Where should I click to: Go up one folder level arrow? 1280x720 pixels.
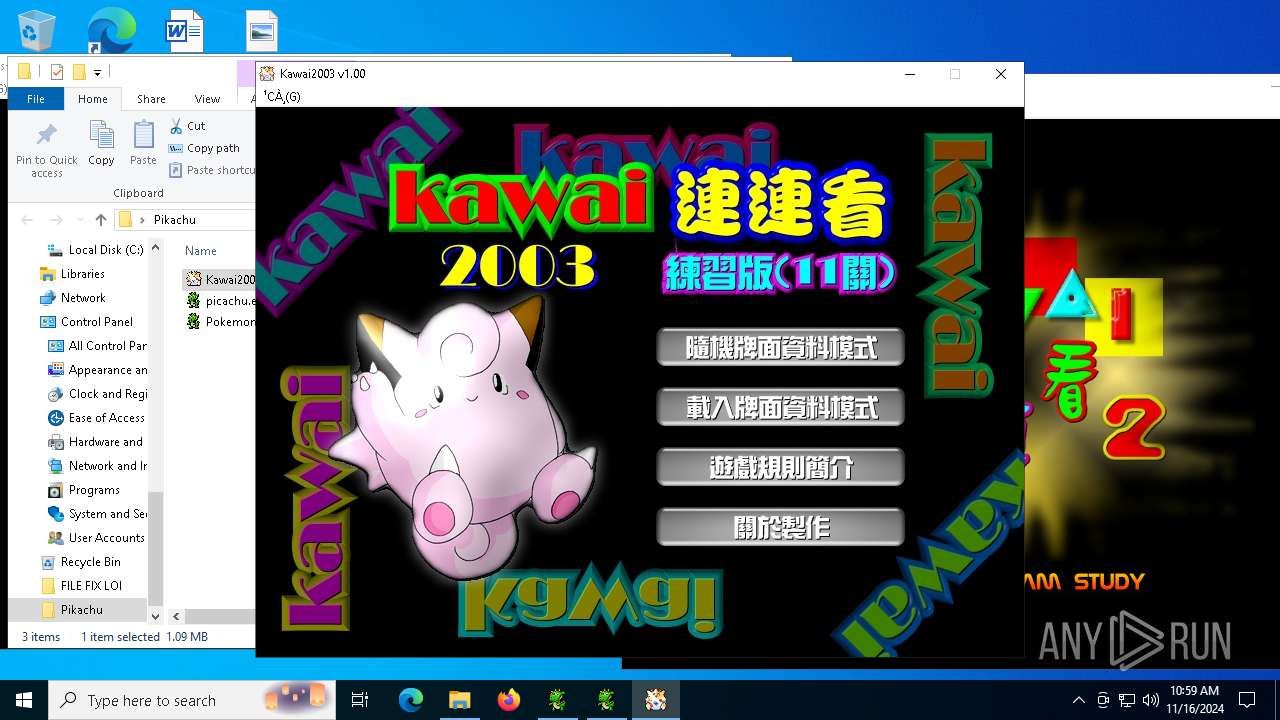pyautogui.click(x=100, y=220)
